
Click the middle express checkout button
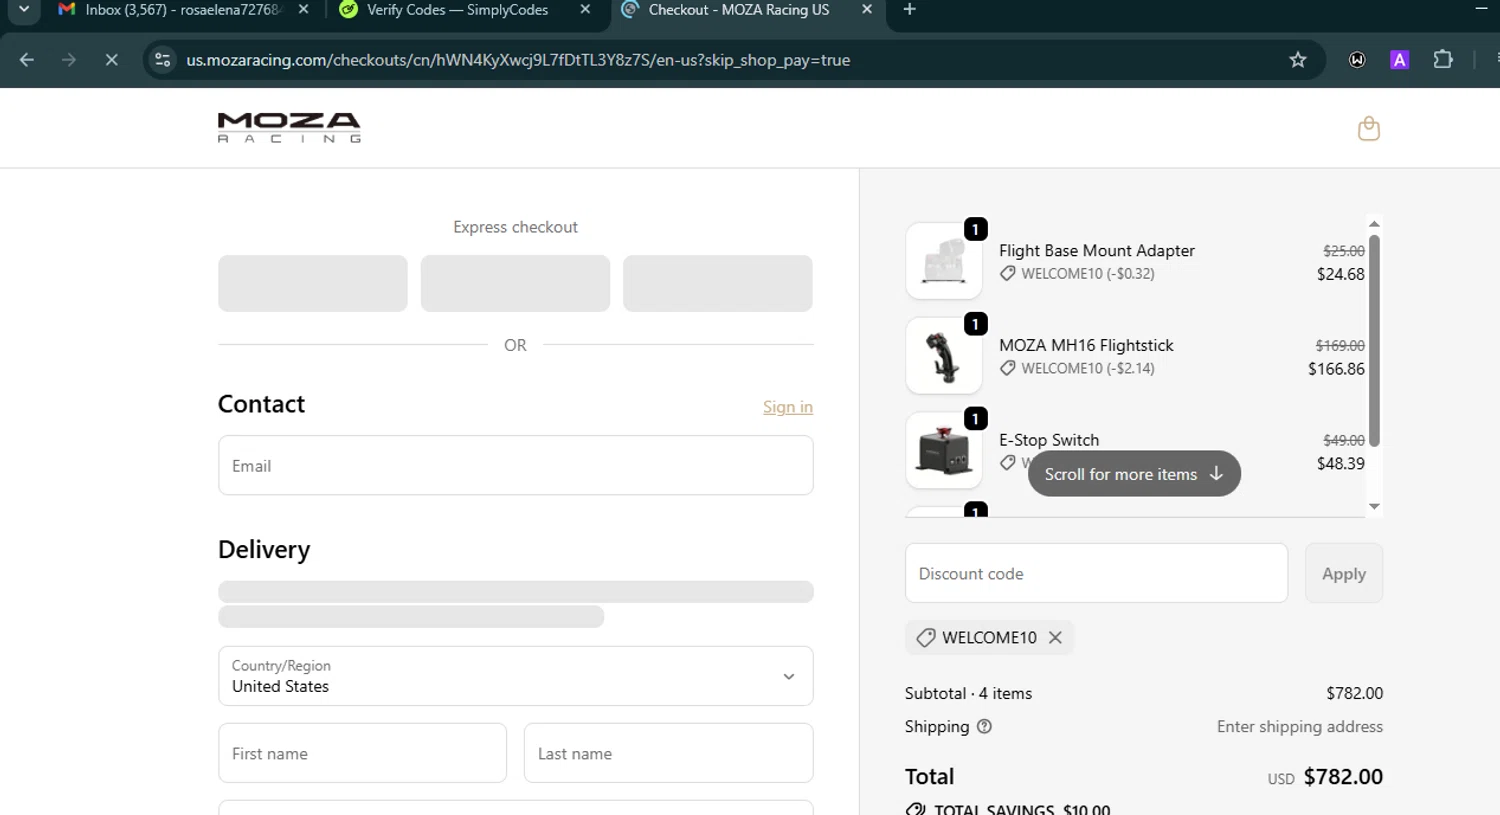(515, 283)
